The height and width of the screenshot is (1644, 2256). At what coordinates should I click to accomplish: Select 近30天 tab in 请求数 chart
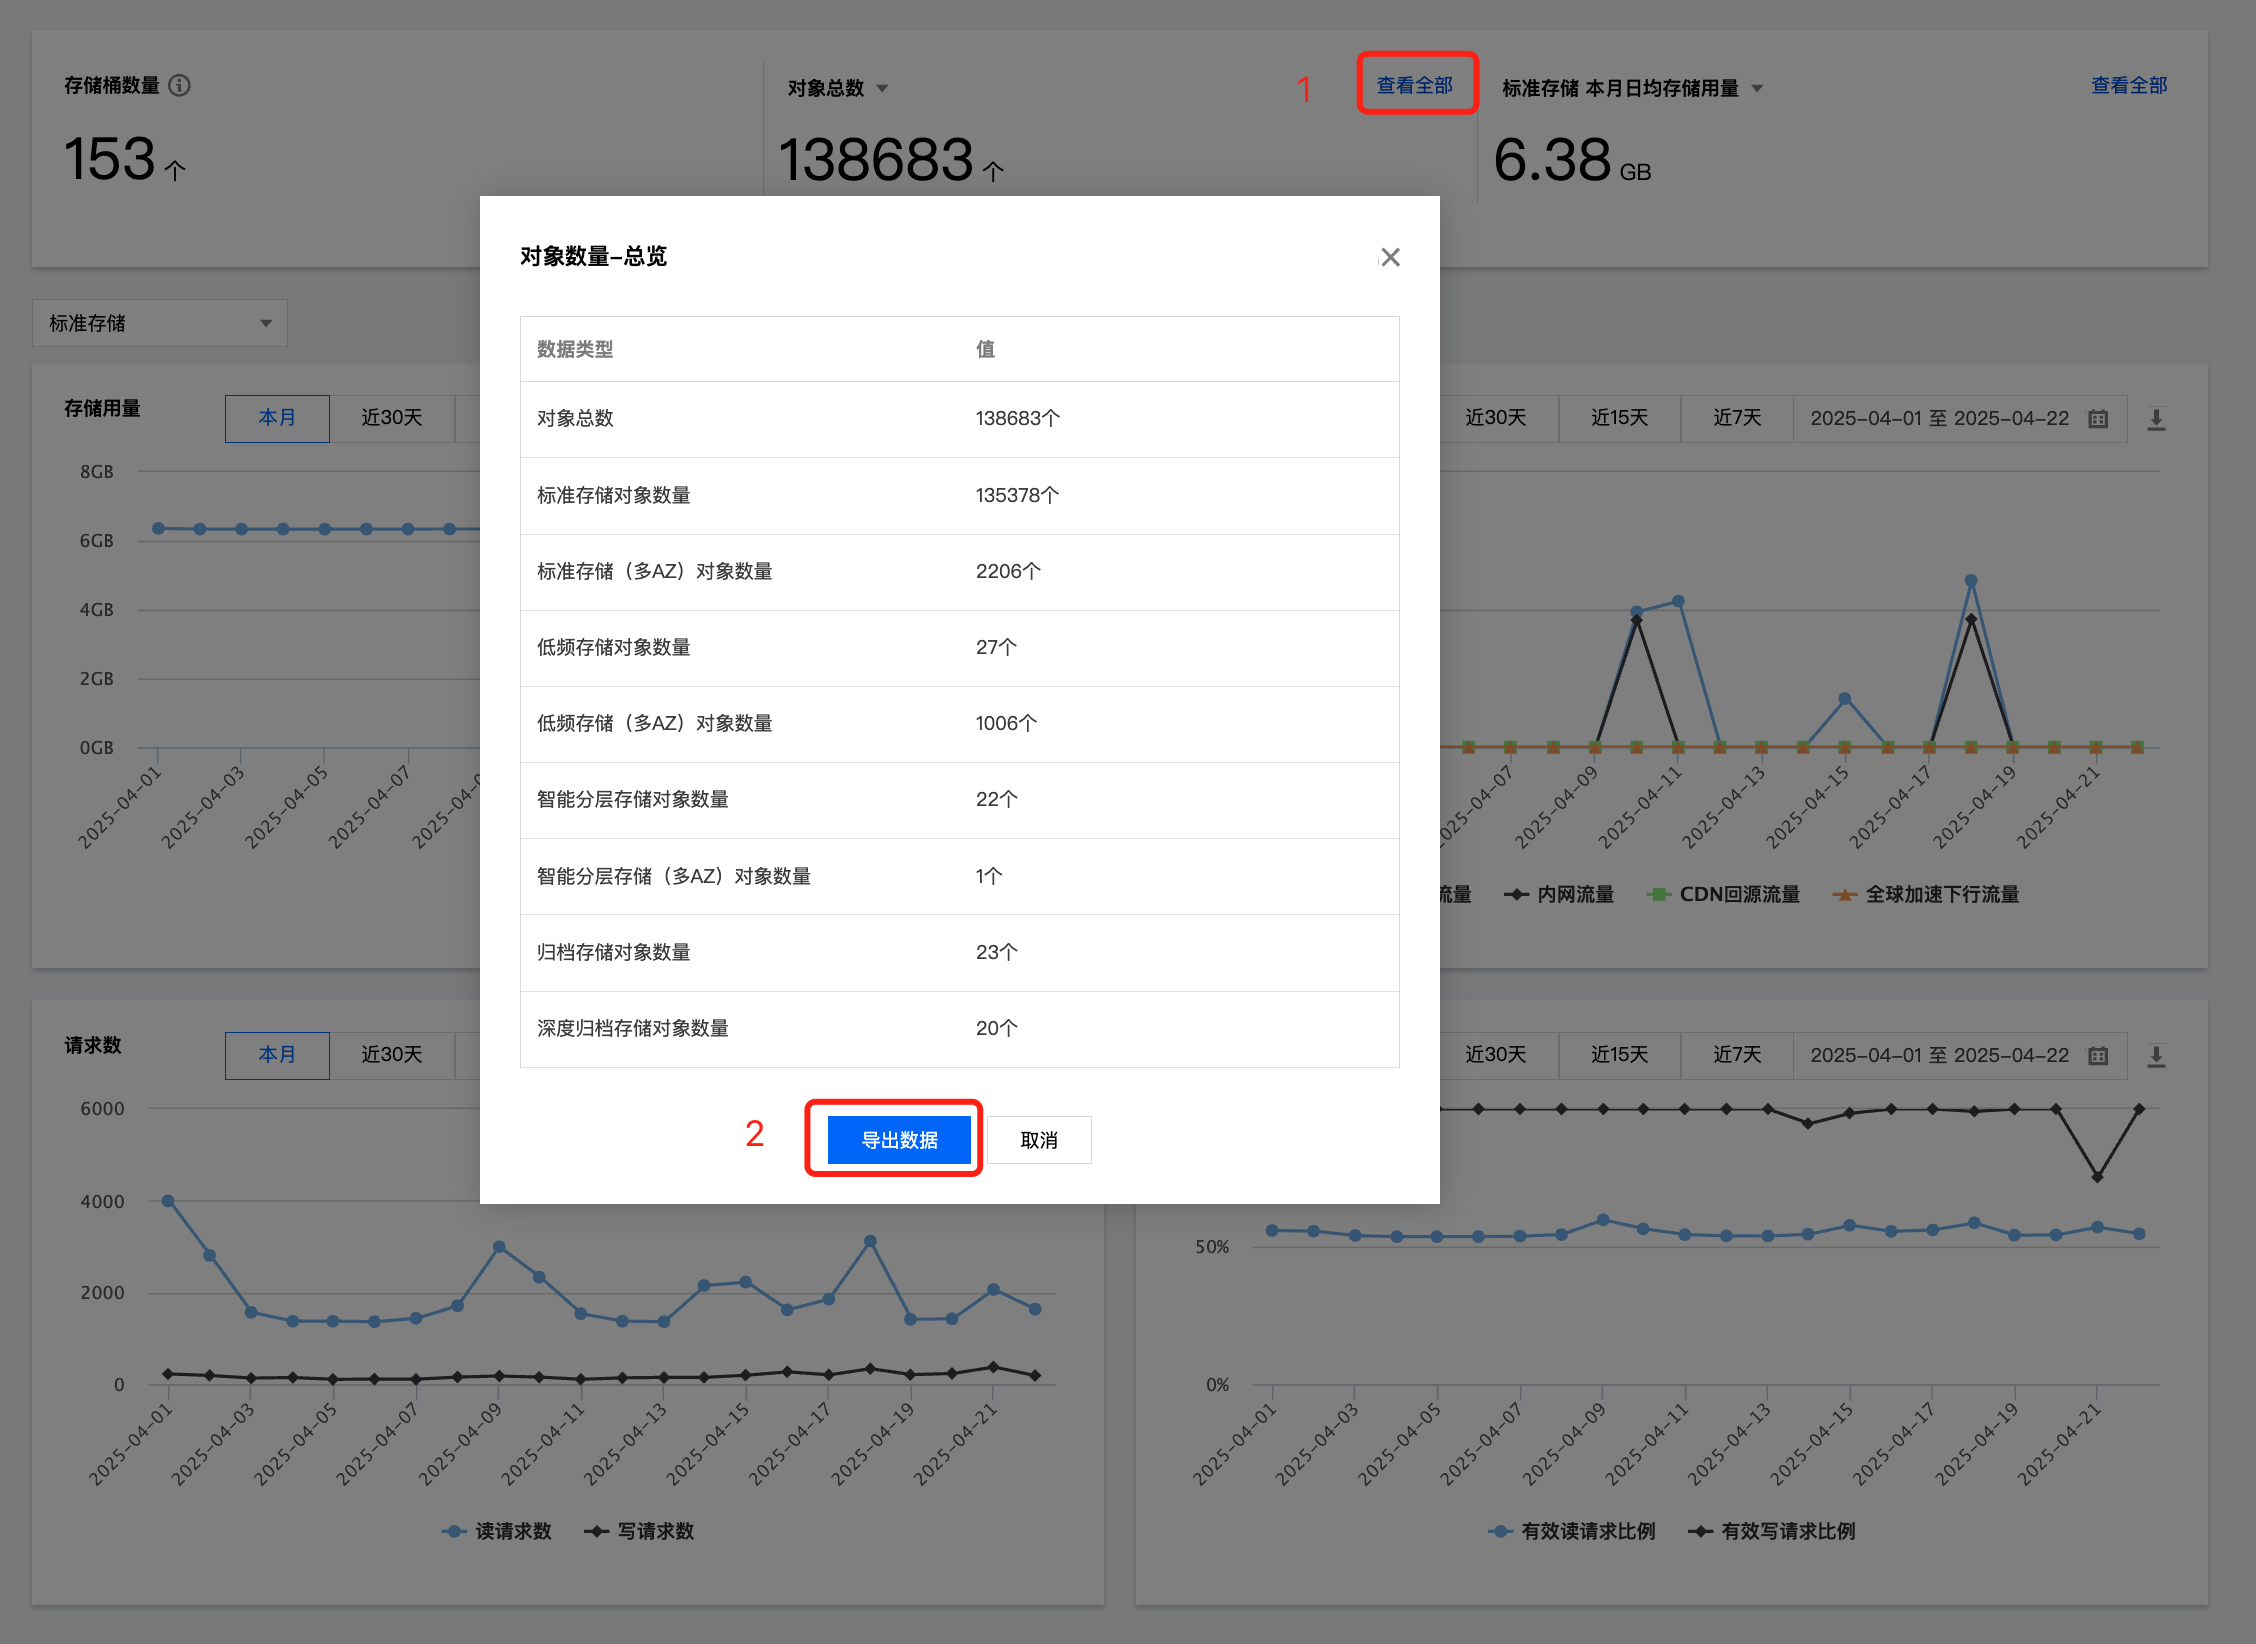tap(391, 1055)
